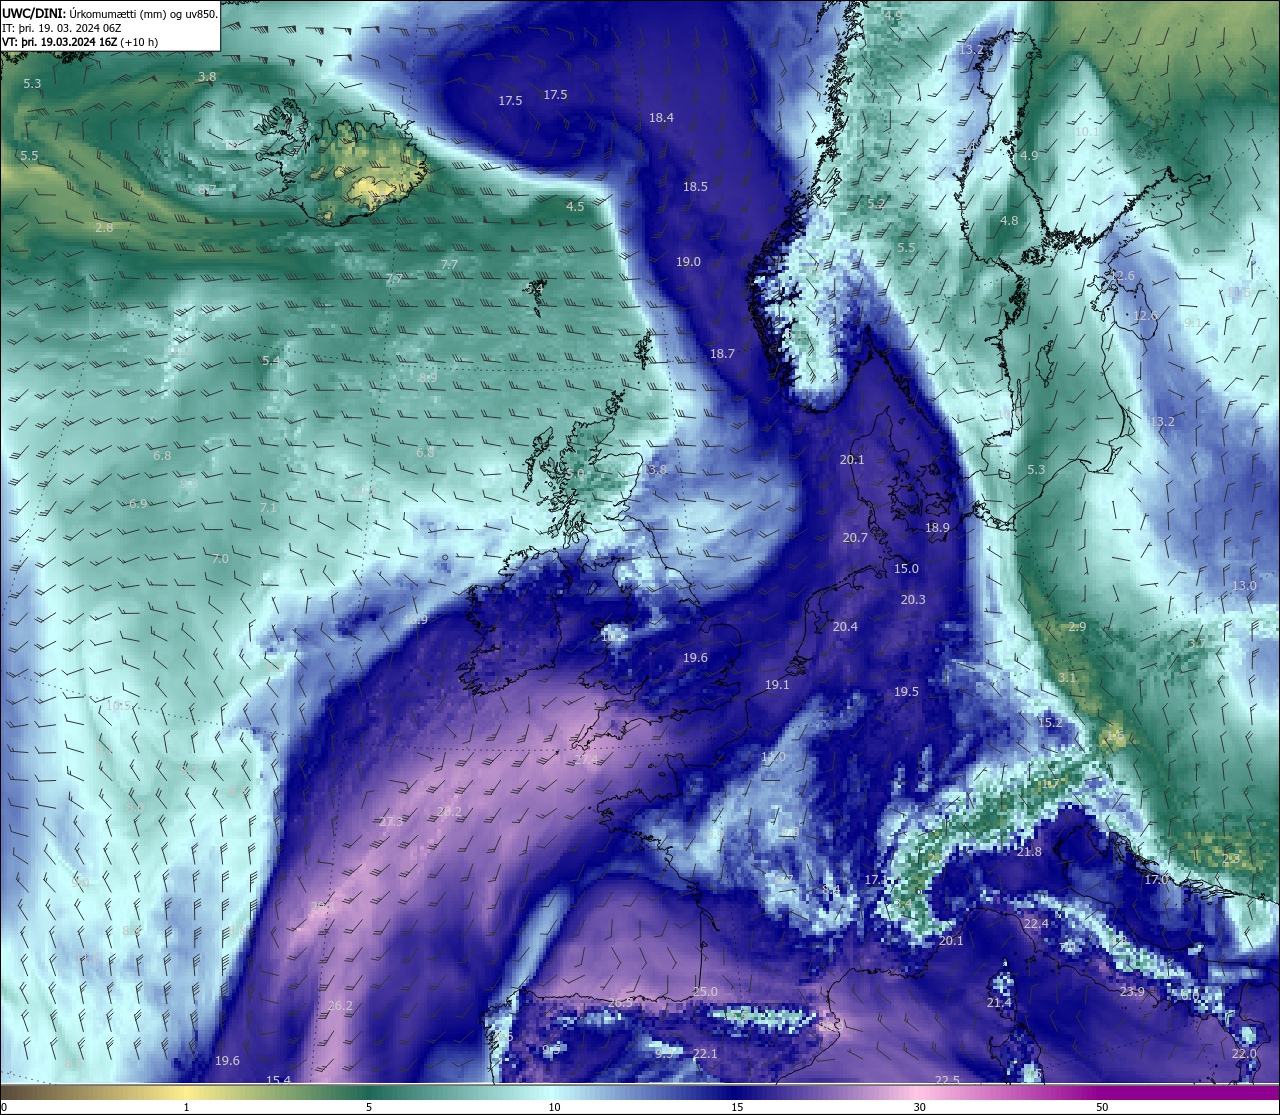Click the 22.1 value label
Viewport: 1280px width, 1115px height.
[705, 1053]
